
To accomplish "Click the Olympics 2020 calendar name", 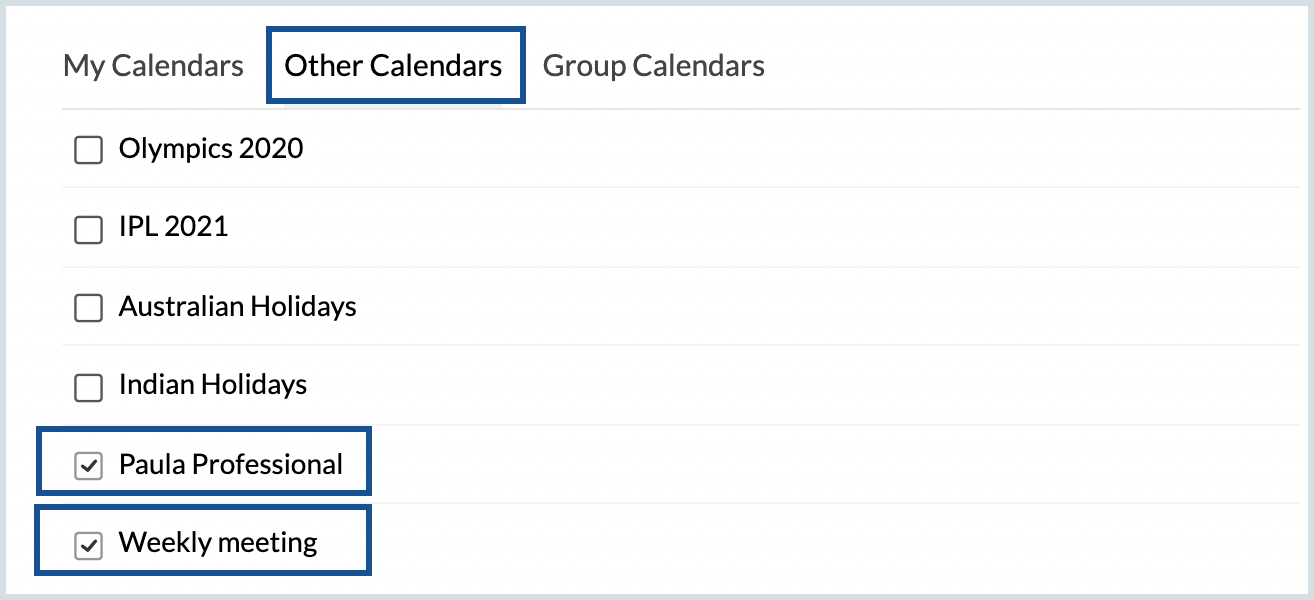I will coord(211,149).
